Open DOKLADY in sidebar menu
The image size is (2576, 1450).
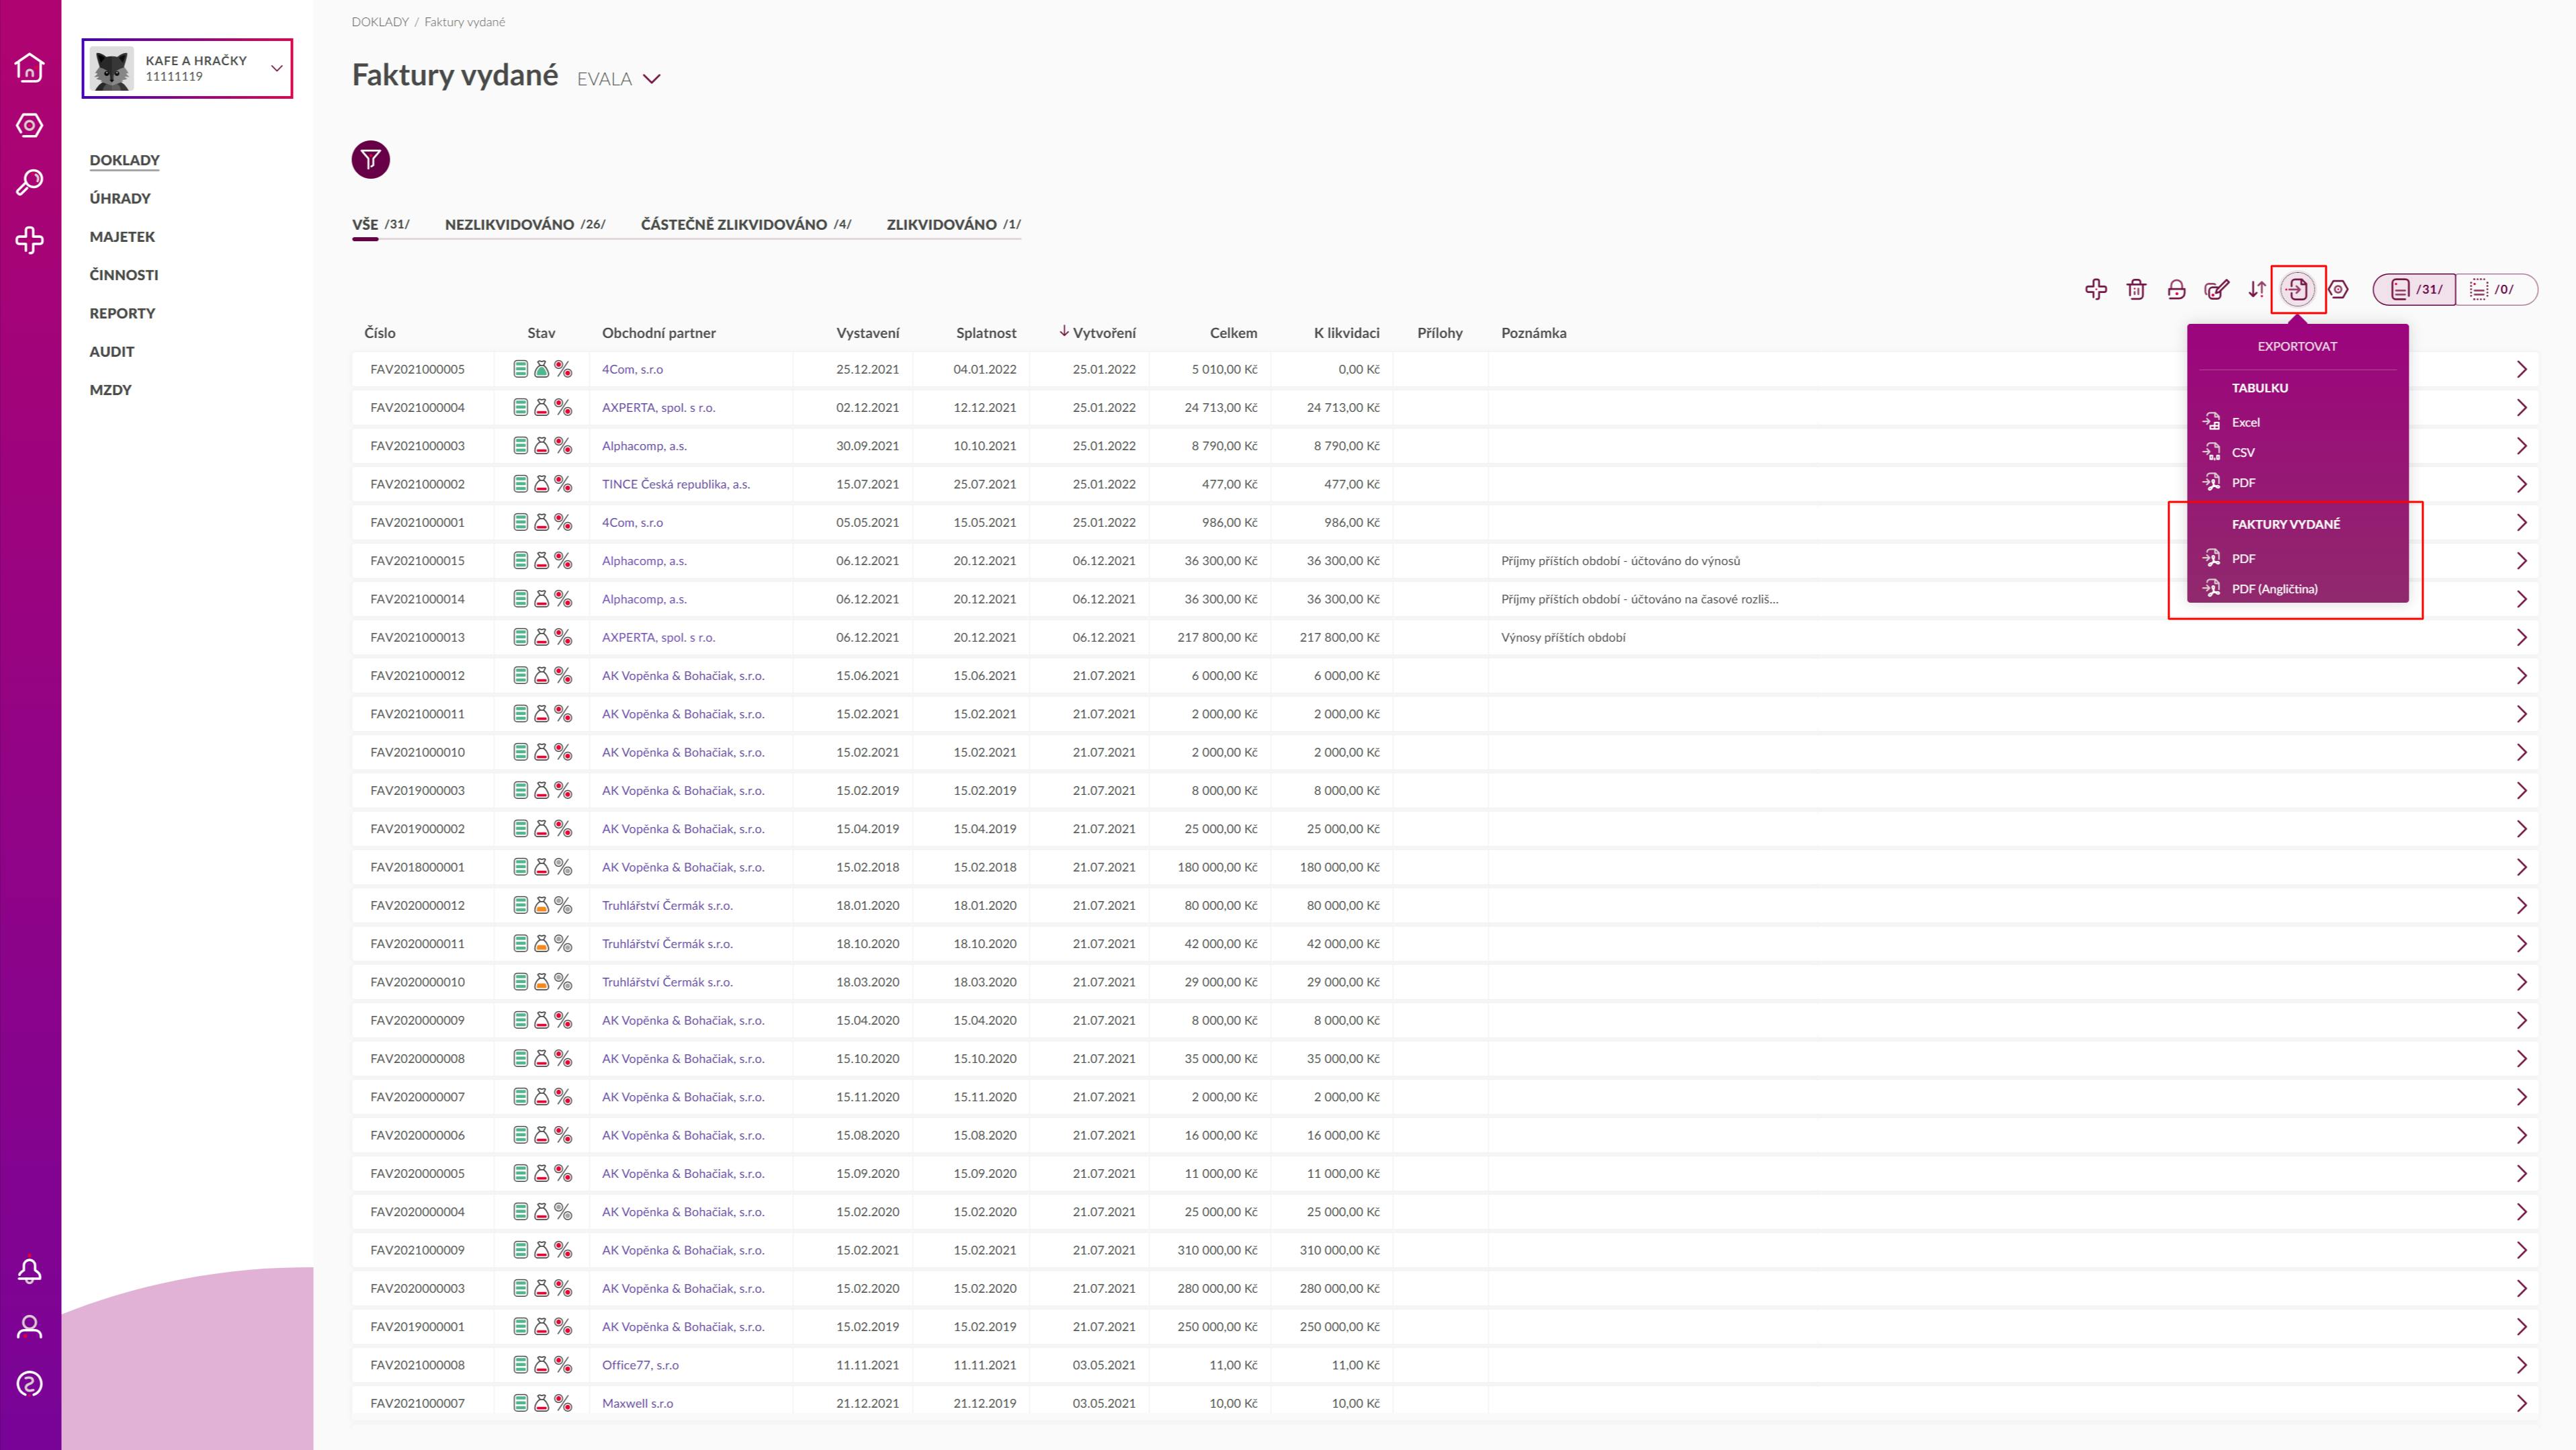click(125, 160)
